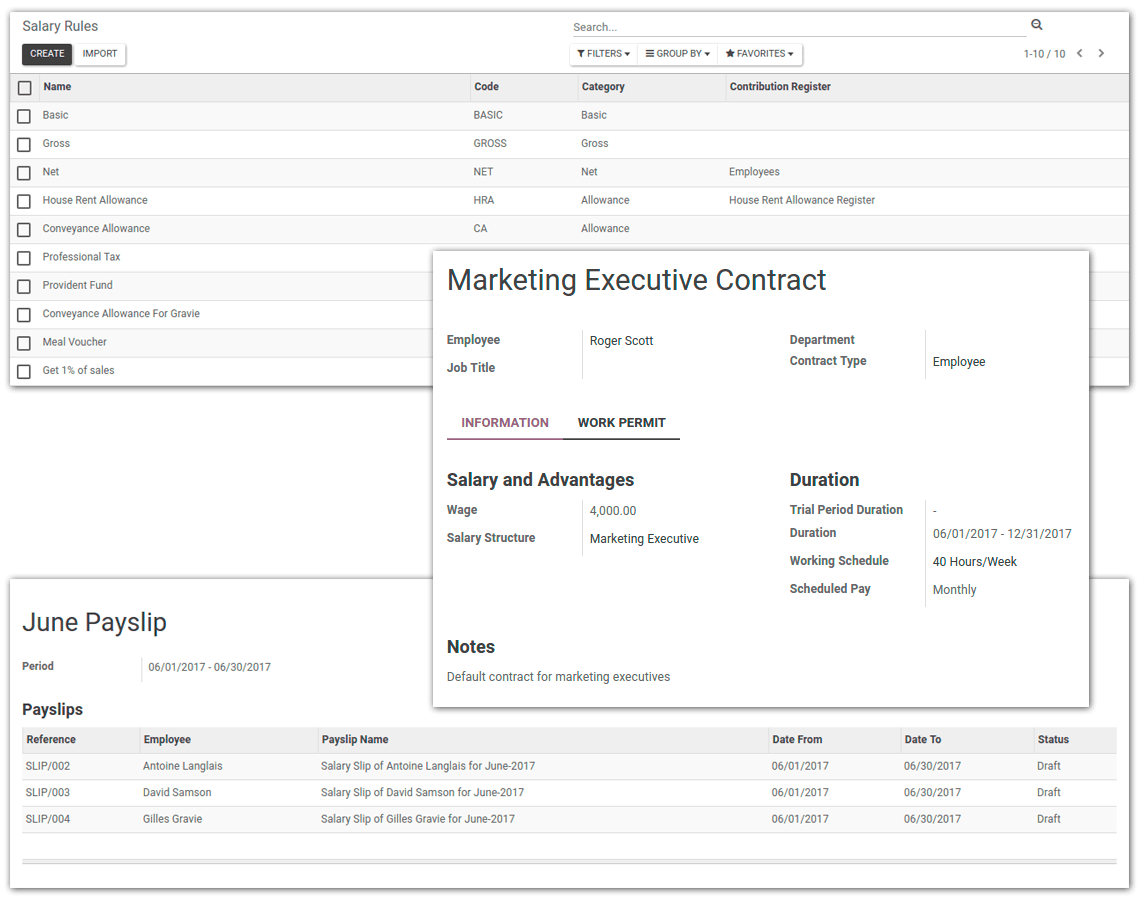Check the checkbox beside Provident Fund
The height and width of the screenshot is (900, 1140).
(x=24, y=285)
